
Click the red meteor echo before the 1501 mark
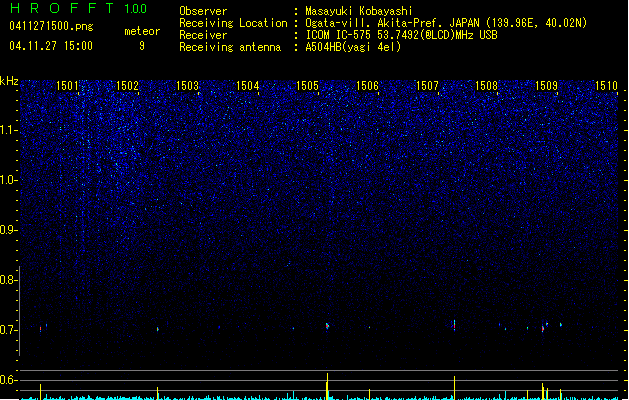click(41, 329)
